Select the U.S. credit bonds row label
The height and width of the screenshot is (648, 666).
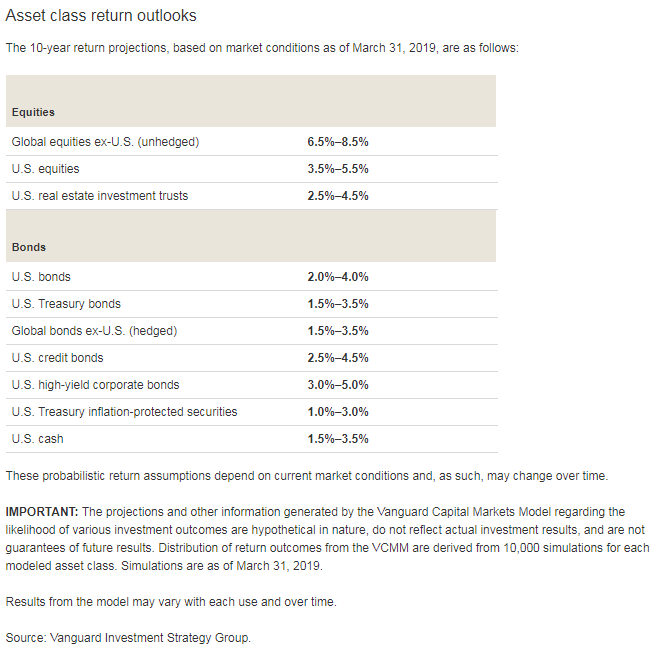[57, 358]
